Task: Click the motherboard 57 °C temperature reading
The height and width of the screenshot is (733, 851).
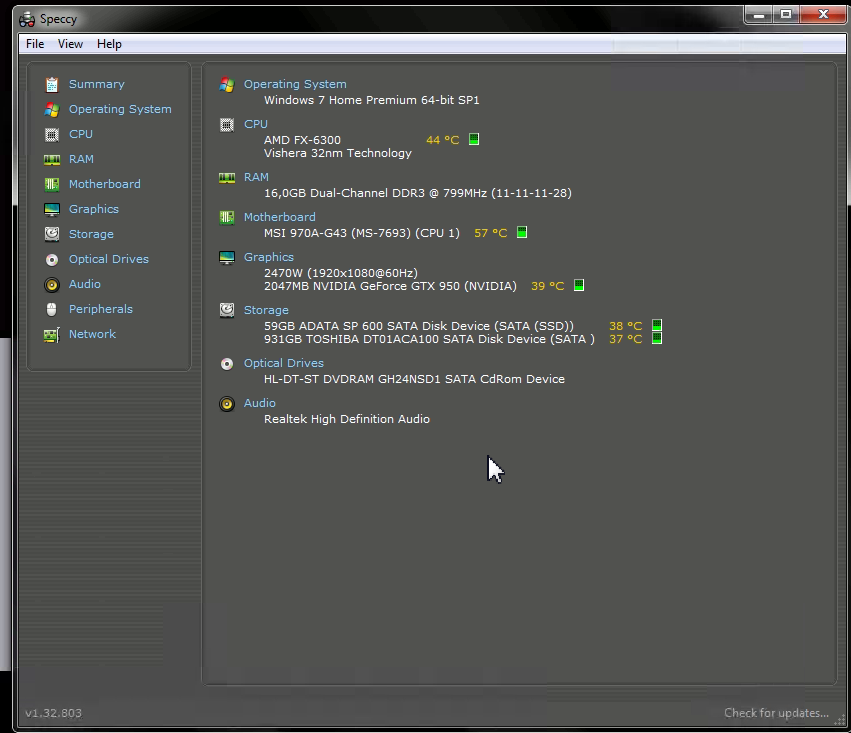Action: click(491, 233)
